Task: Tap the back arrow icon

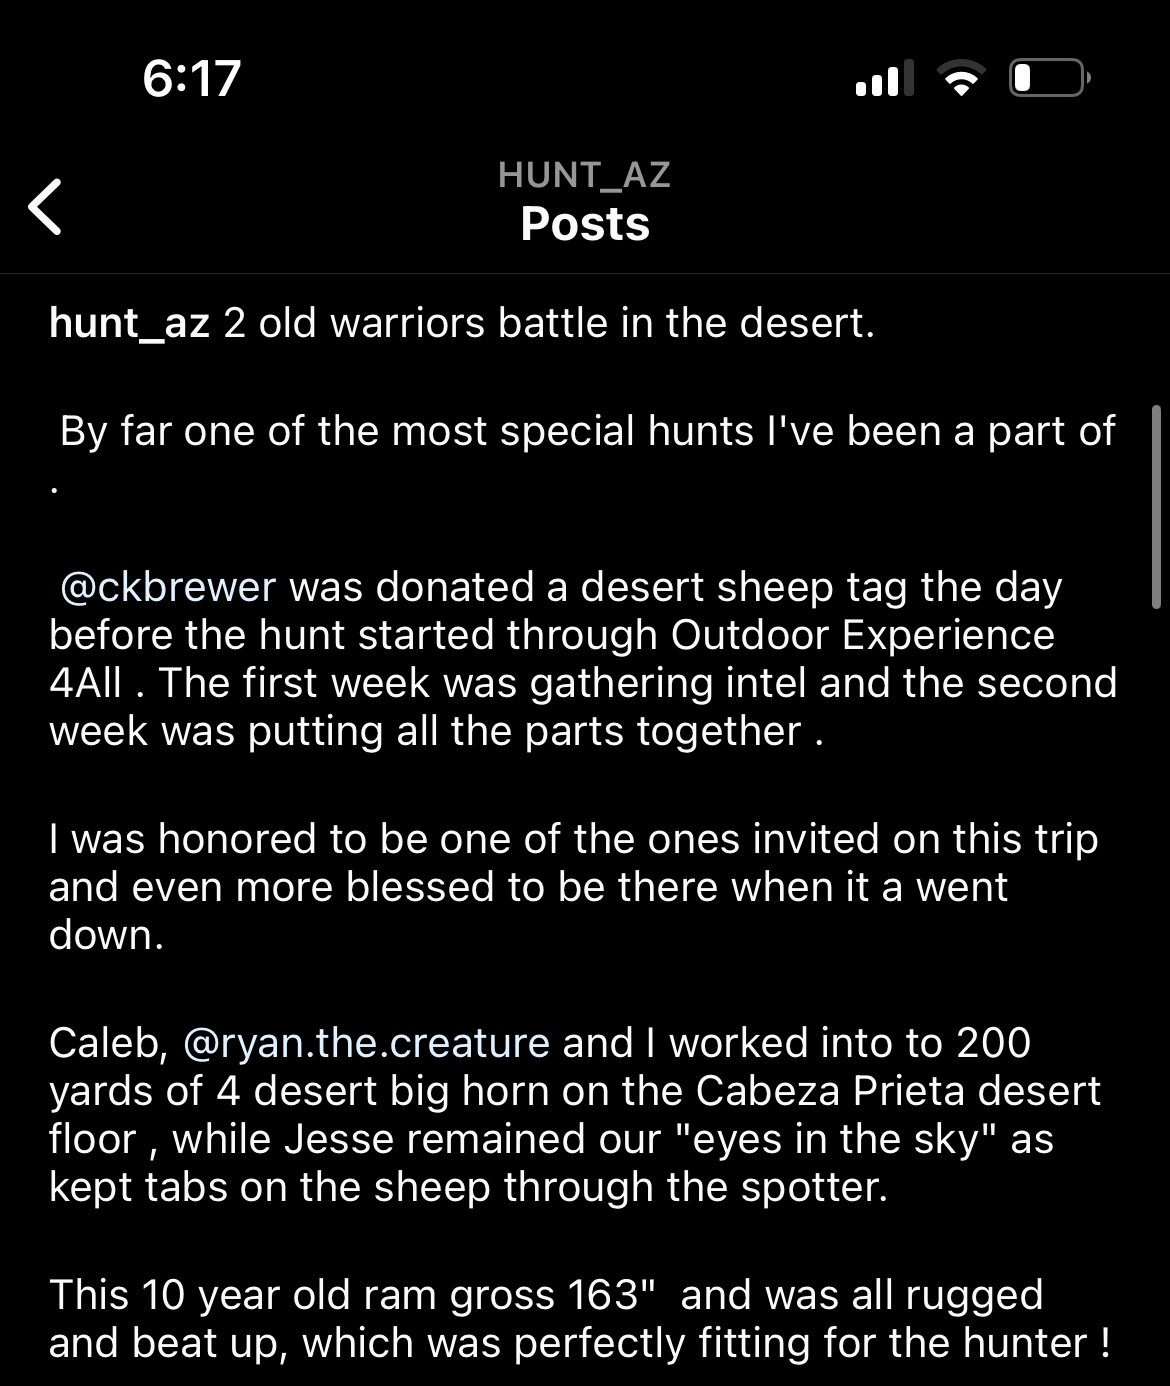Action: [x=45, y=207]
